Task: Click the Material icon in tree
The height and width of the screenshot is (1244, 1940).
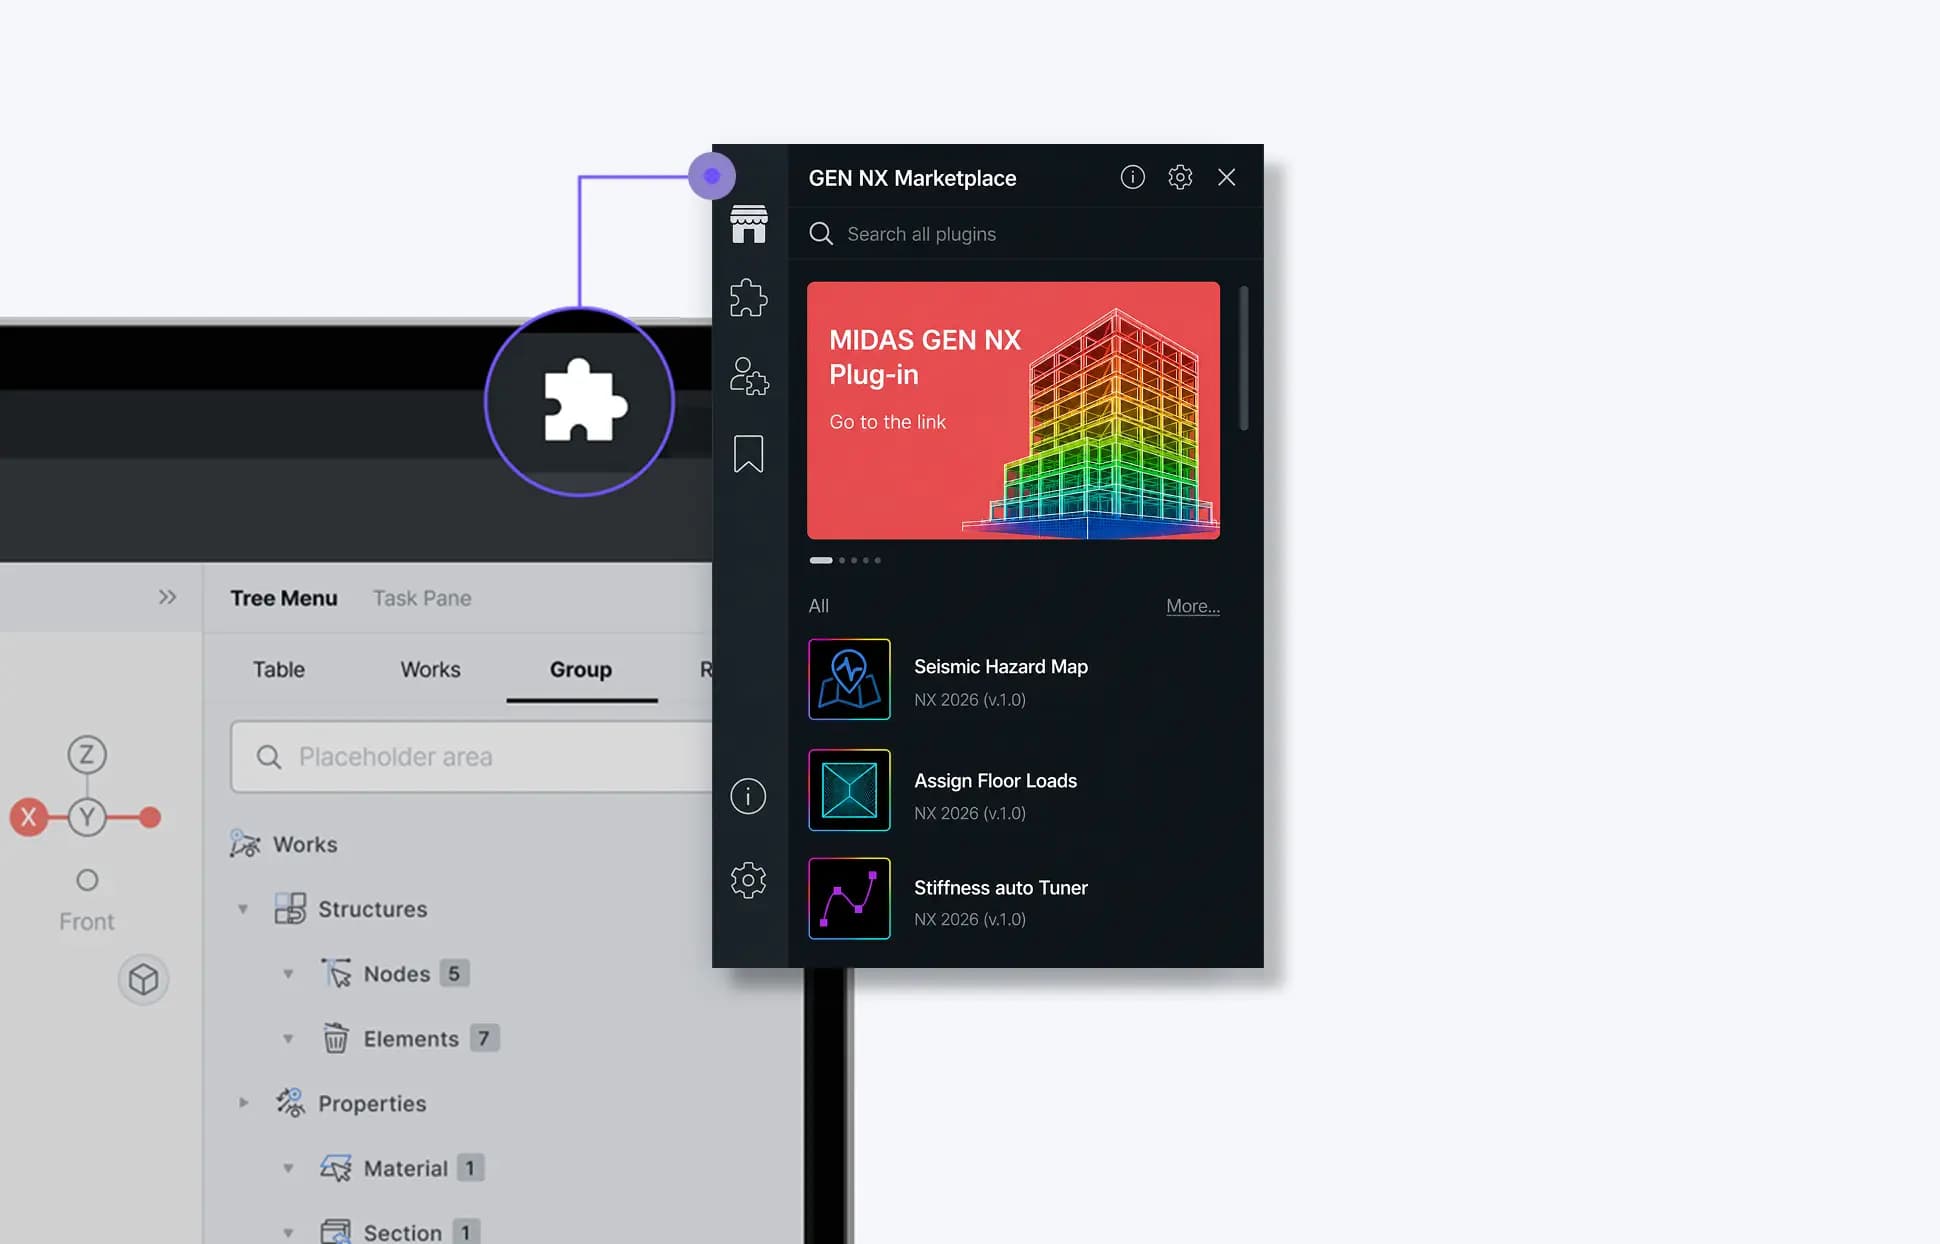Action: 336,1167
